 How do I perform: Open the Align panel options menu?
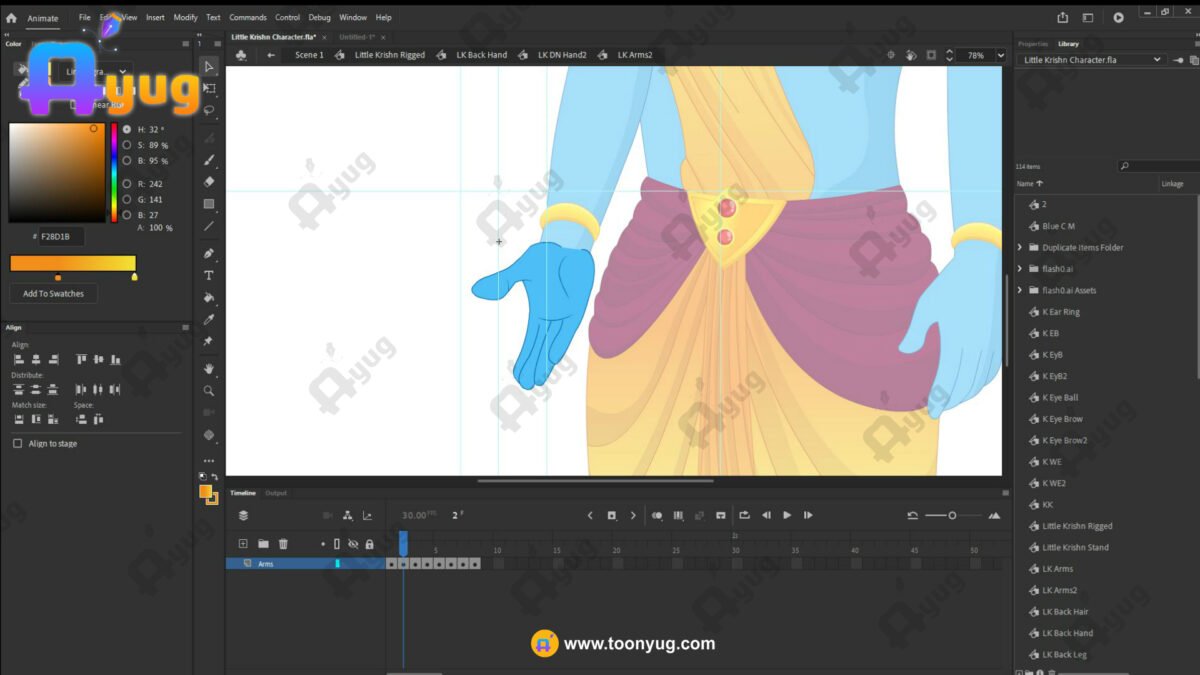185,327
